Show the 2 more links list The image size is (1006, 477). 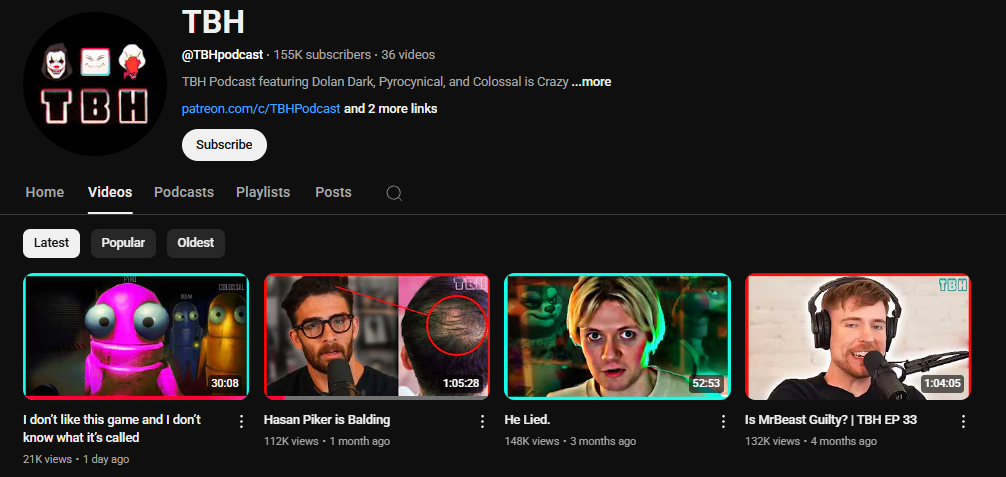point(390,108)
